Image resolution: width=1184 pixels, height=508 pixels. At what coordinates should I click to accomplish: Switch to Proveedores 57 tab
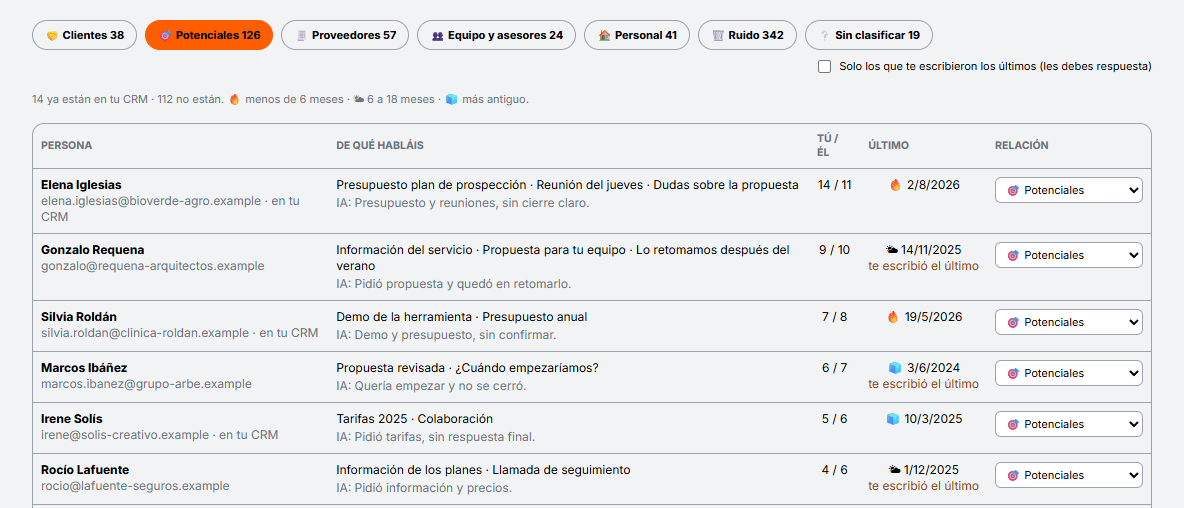pyautogui.click(x=345, y=35)
